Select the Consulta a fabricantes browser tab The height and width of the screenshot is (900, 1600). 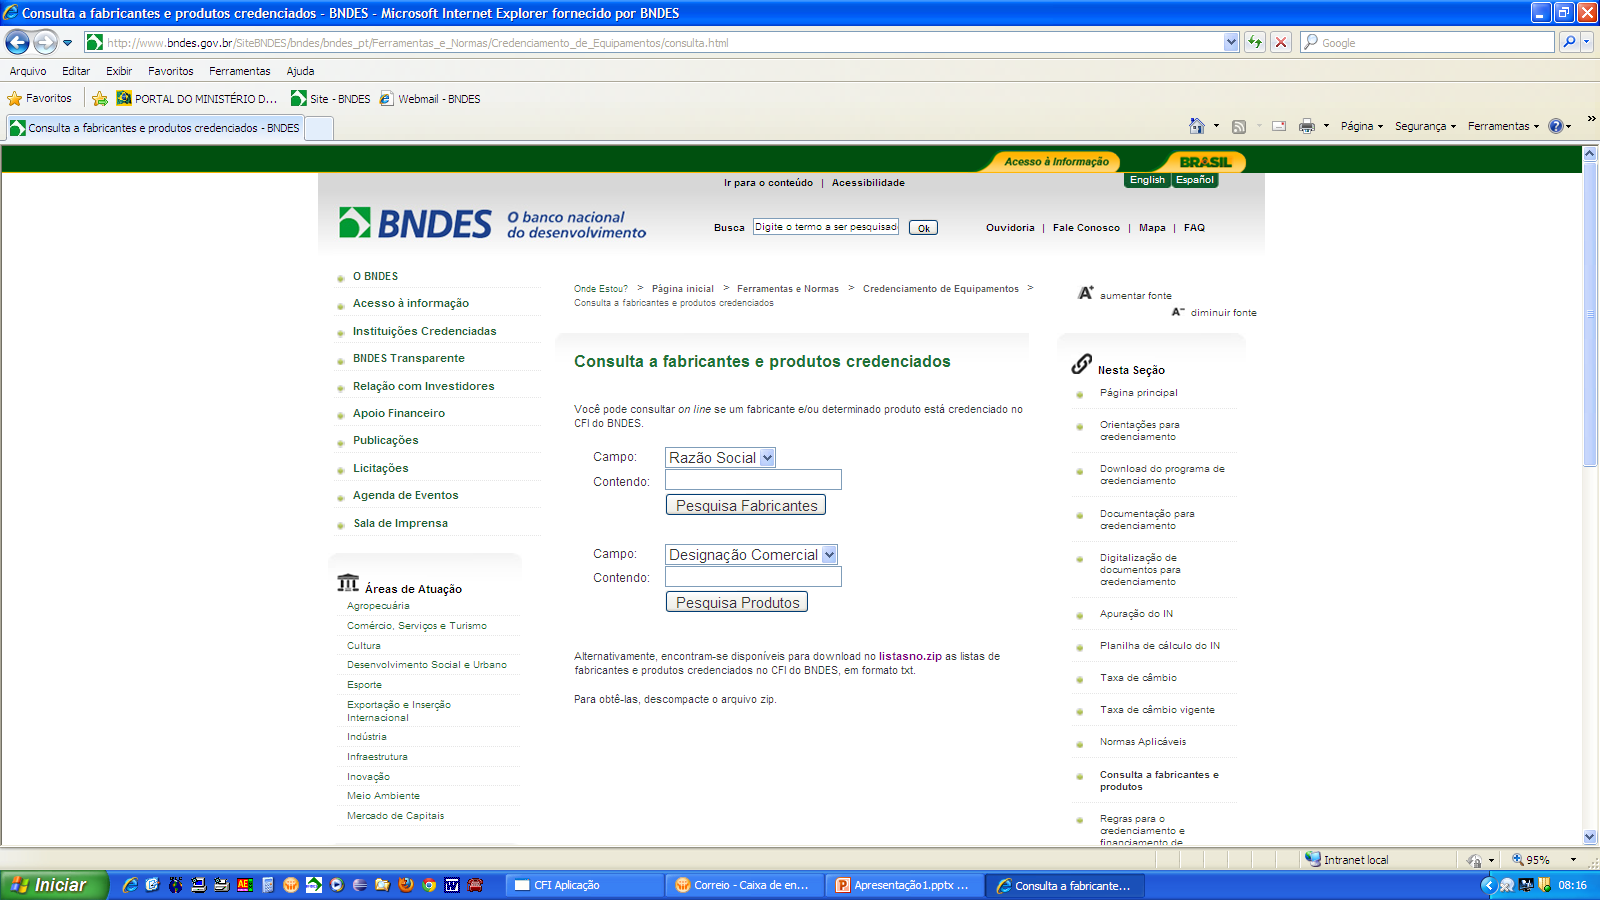tap(155, 128)
